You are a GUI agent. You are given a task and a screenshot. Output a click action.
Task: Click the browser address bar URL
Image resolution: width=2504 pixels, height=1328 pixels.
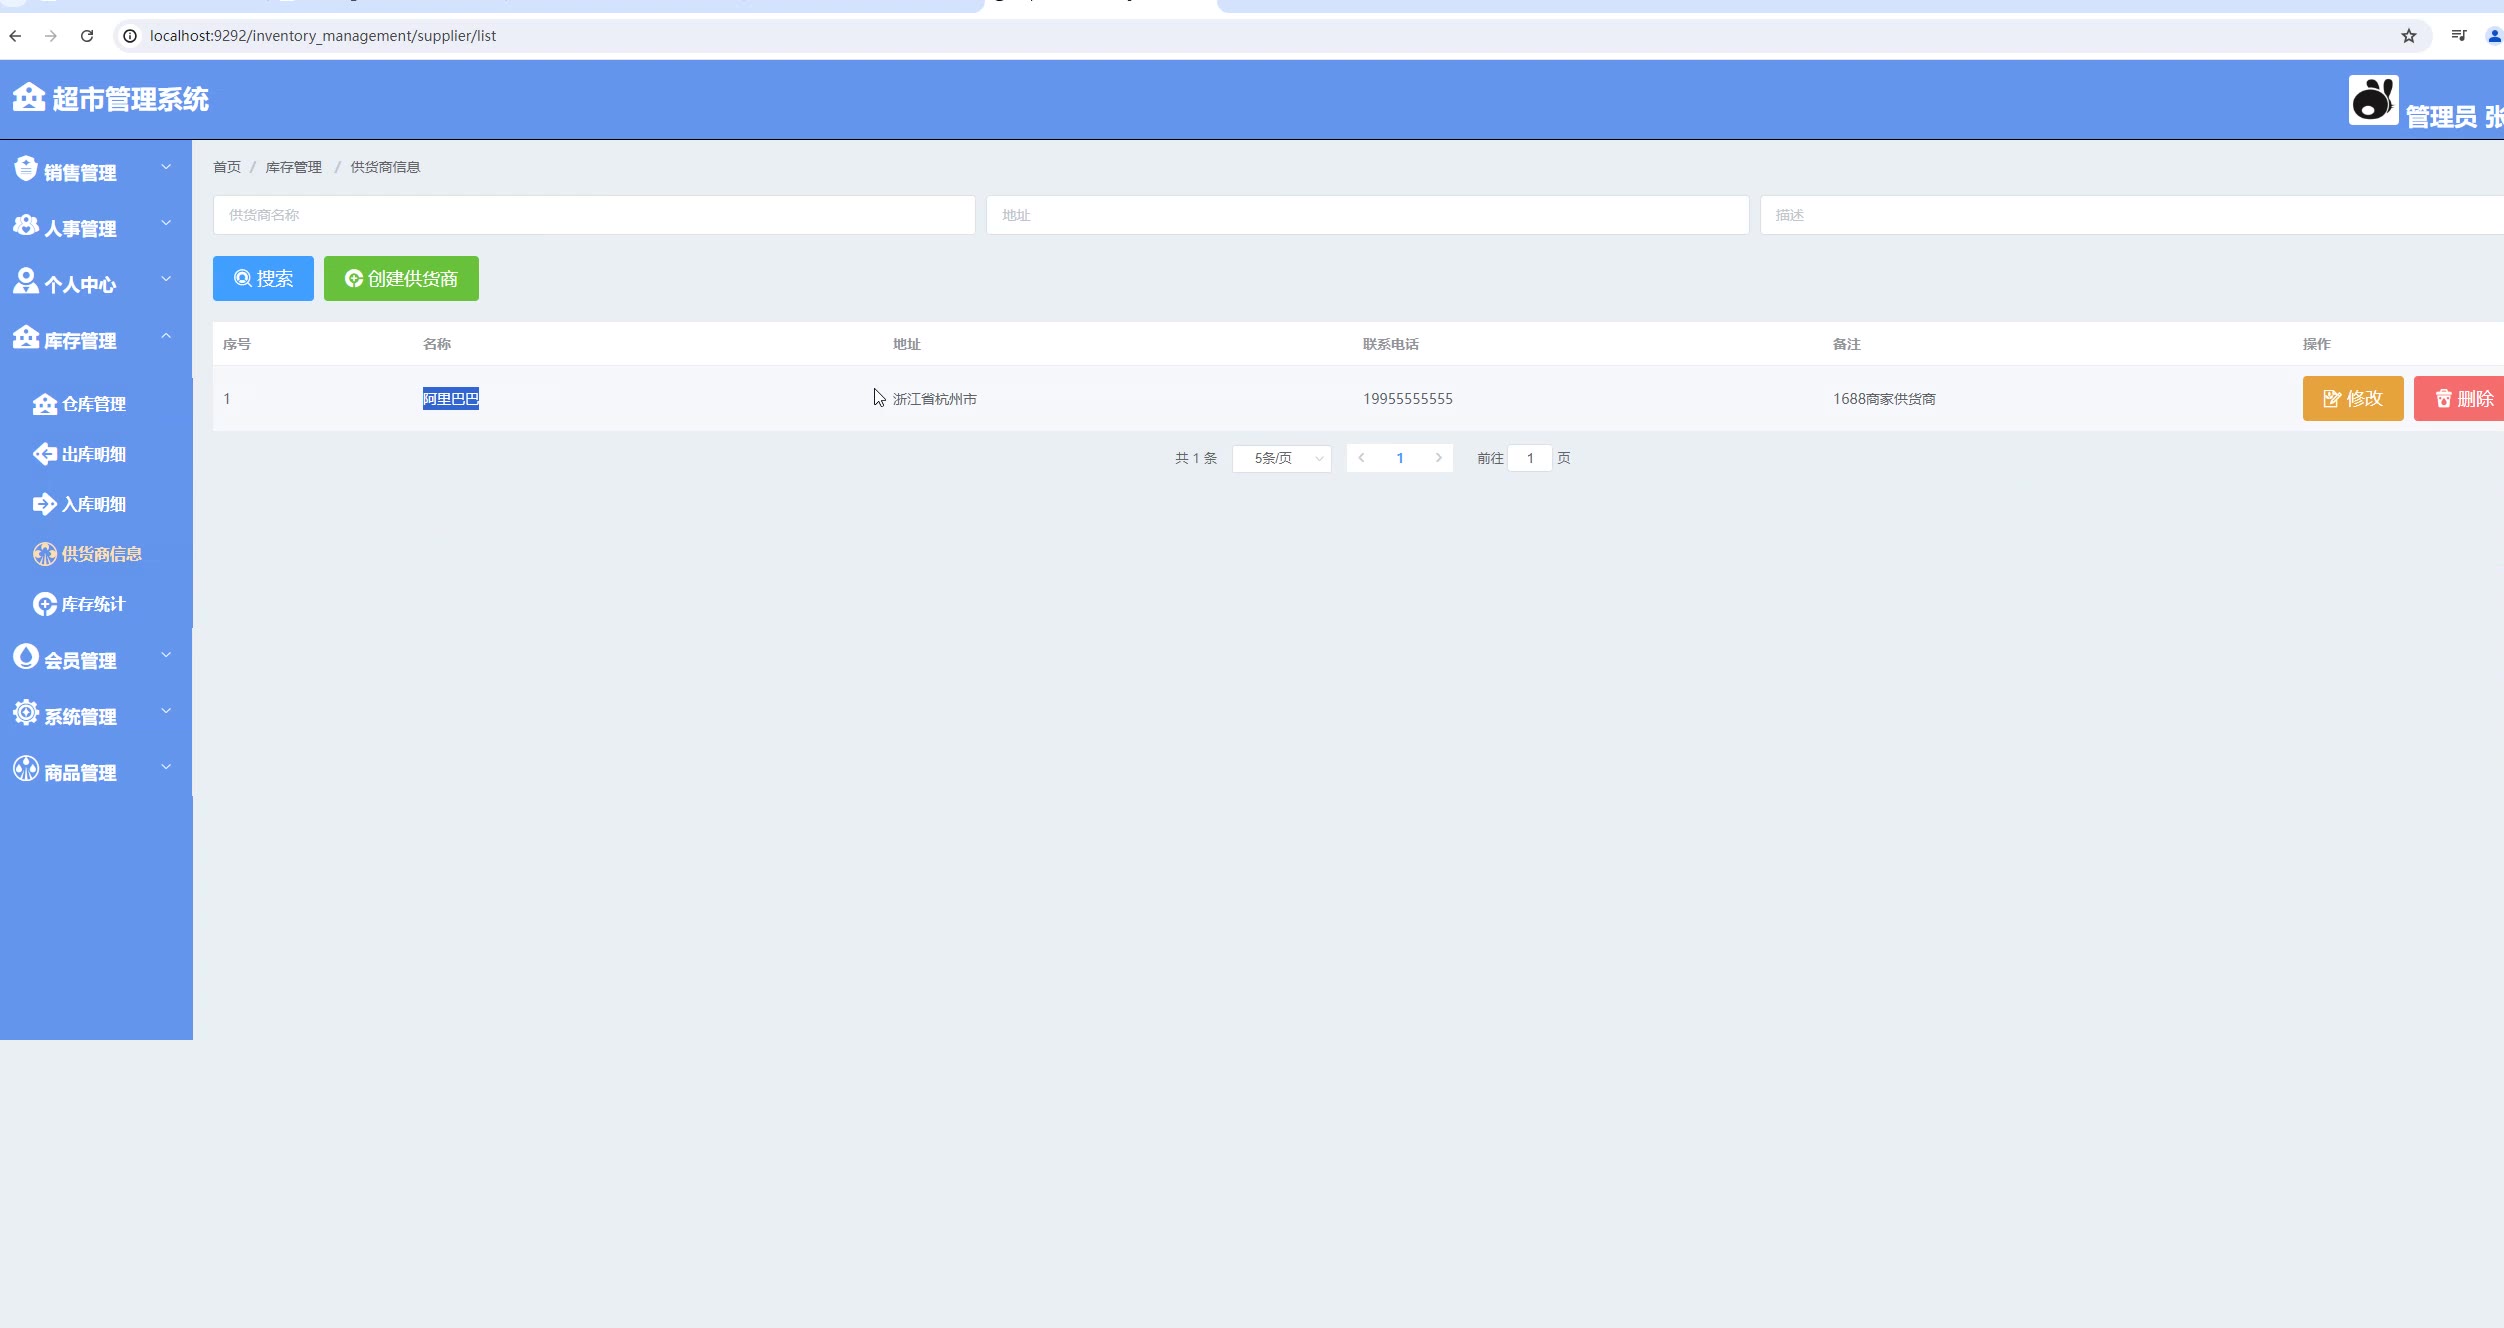[323, 36]
